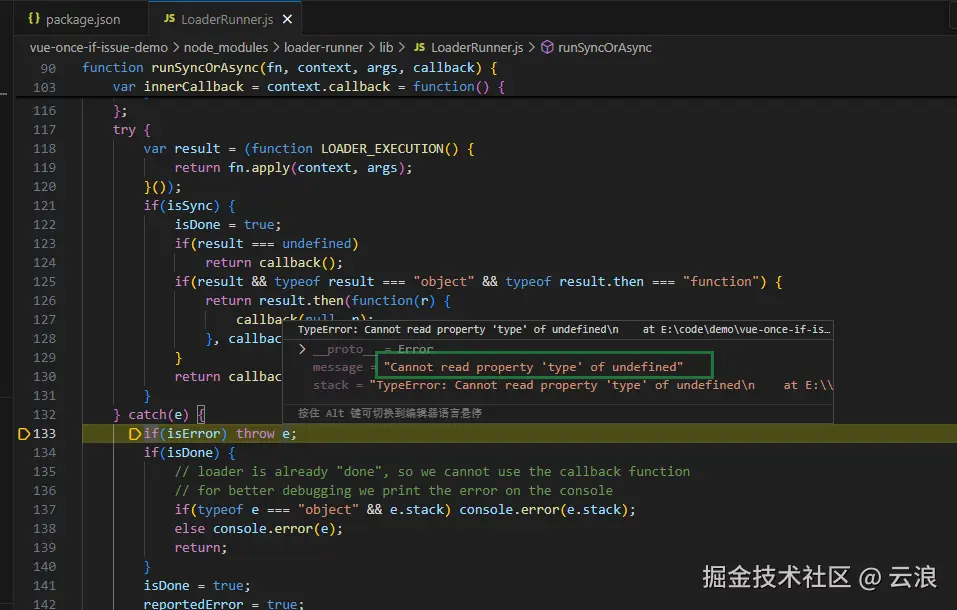
Task: Click the try keyword on line 117
Action: point(124,129)
